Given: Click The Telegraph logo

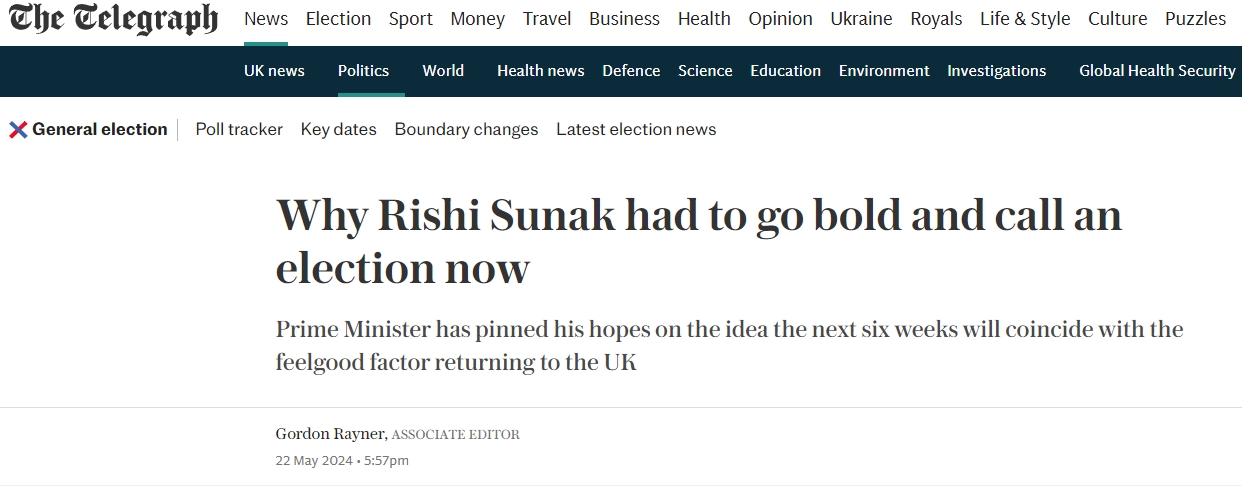Looking at the screenshot, I should [114, 18].
